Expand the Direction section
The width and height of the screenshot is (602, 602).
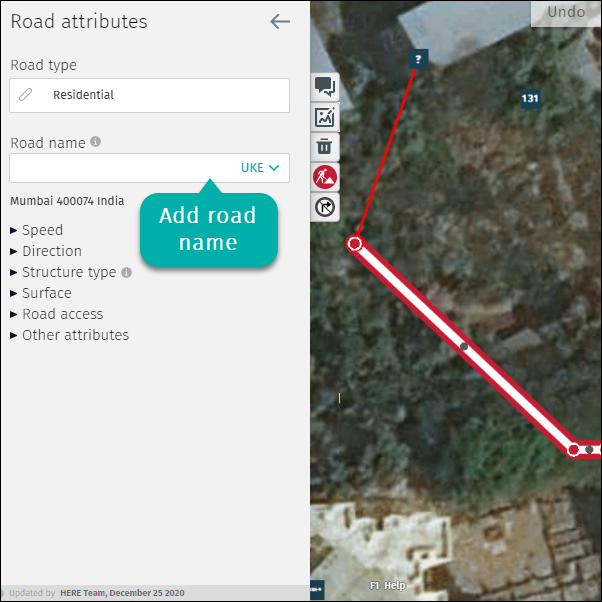point(46,251)
